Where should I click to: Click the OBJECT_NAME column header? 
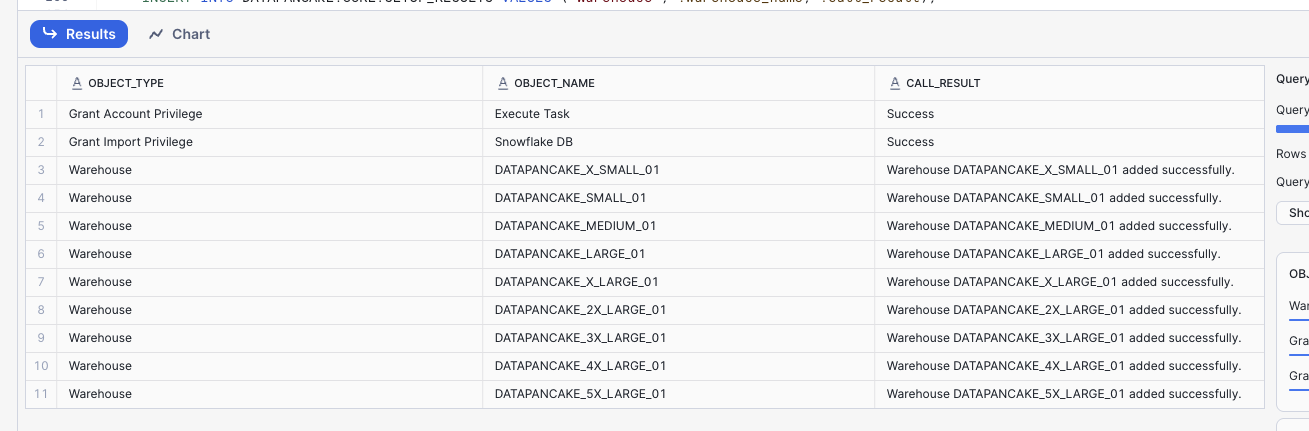(554, 83)
